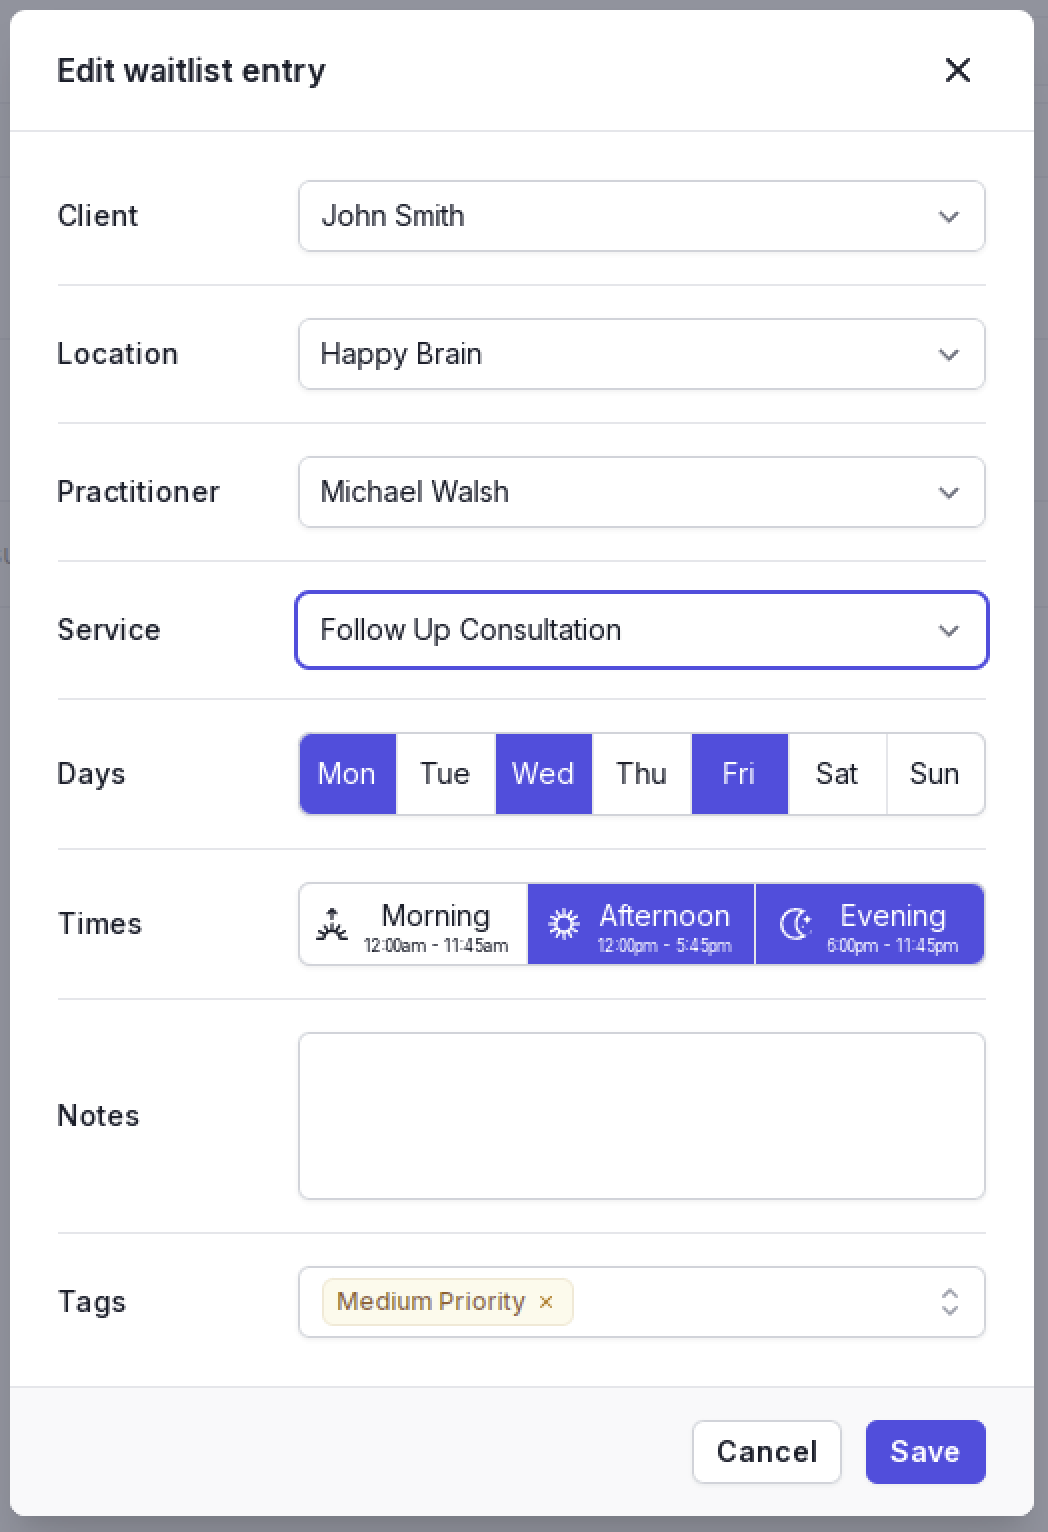Select Thu as an available day

pos(641,774)
